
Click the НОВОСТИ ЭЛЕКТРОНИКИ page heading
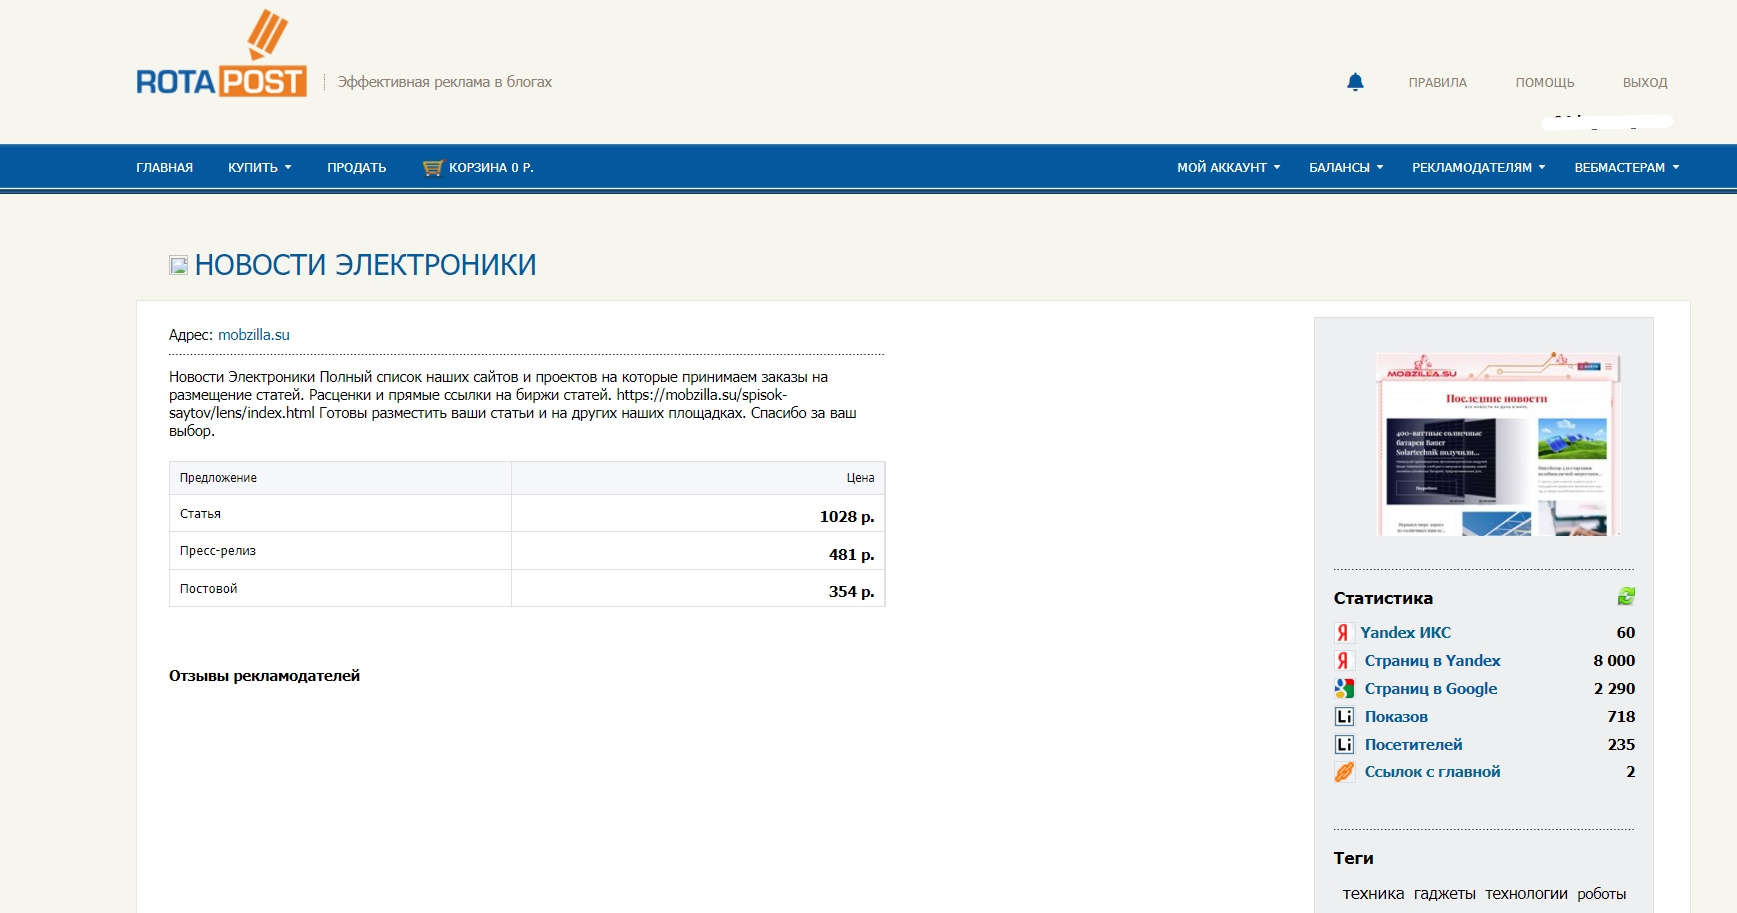[x=365, y=265]
